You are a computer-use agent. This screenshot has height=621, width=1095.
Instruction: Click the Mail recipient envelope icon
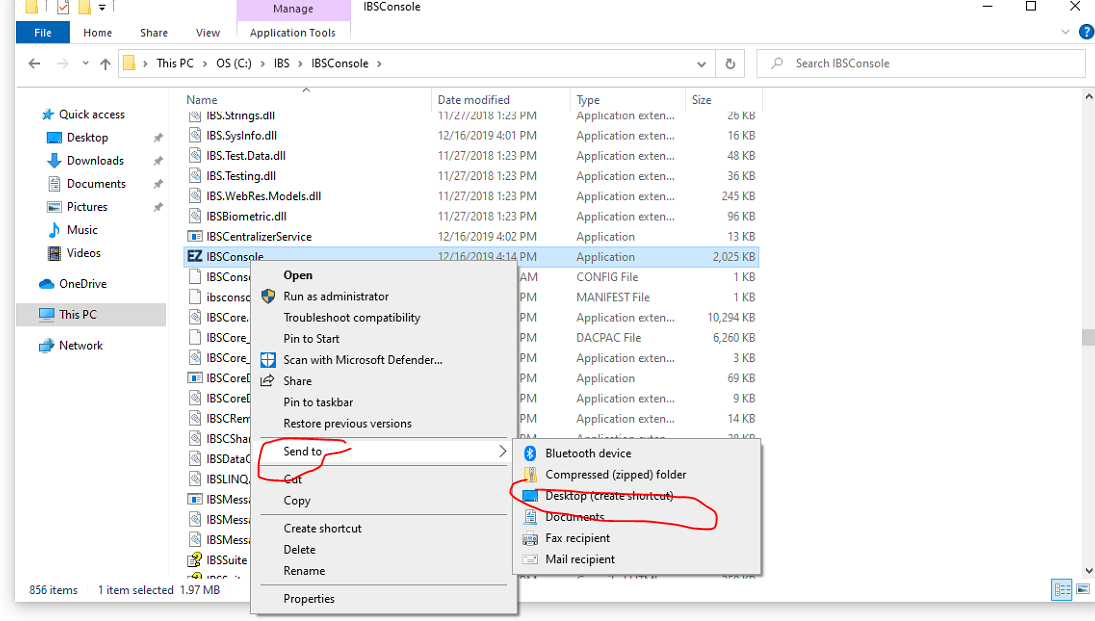click(531, 560)
